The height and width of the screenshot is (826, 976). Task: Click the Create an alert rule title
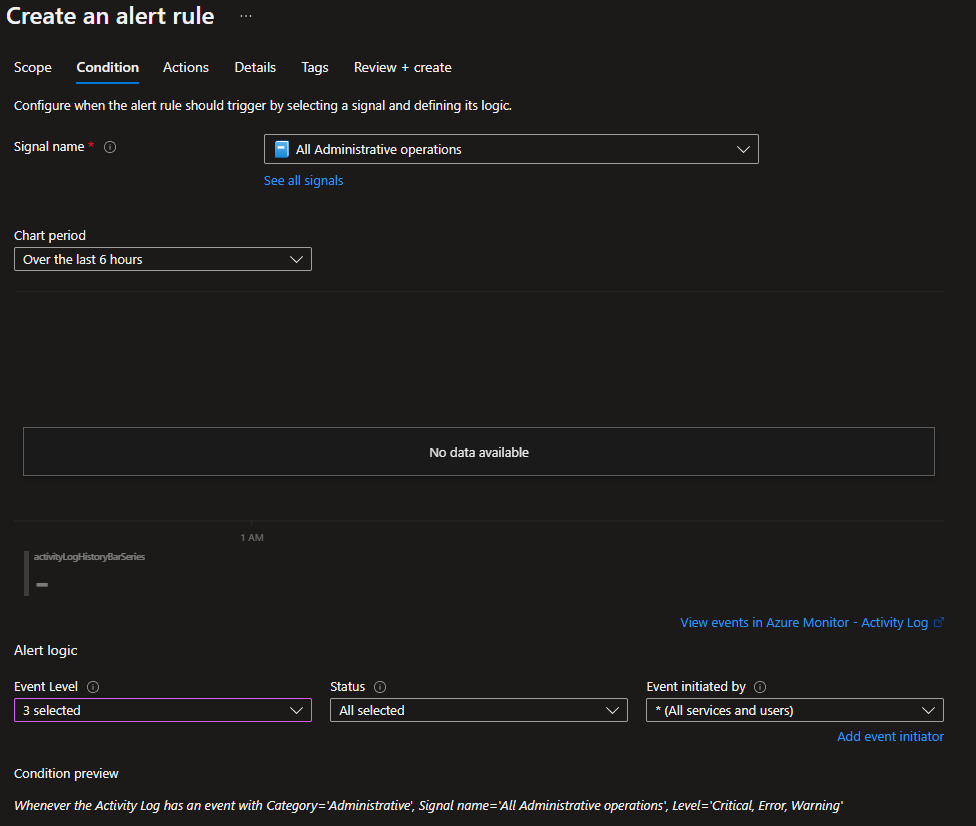[x=110, y=16]
